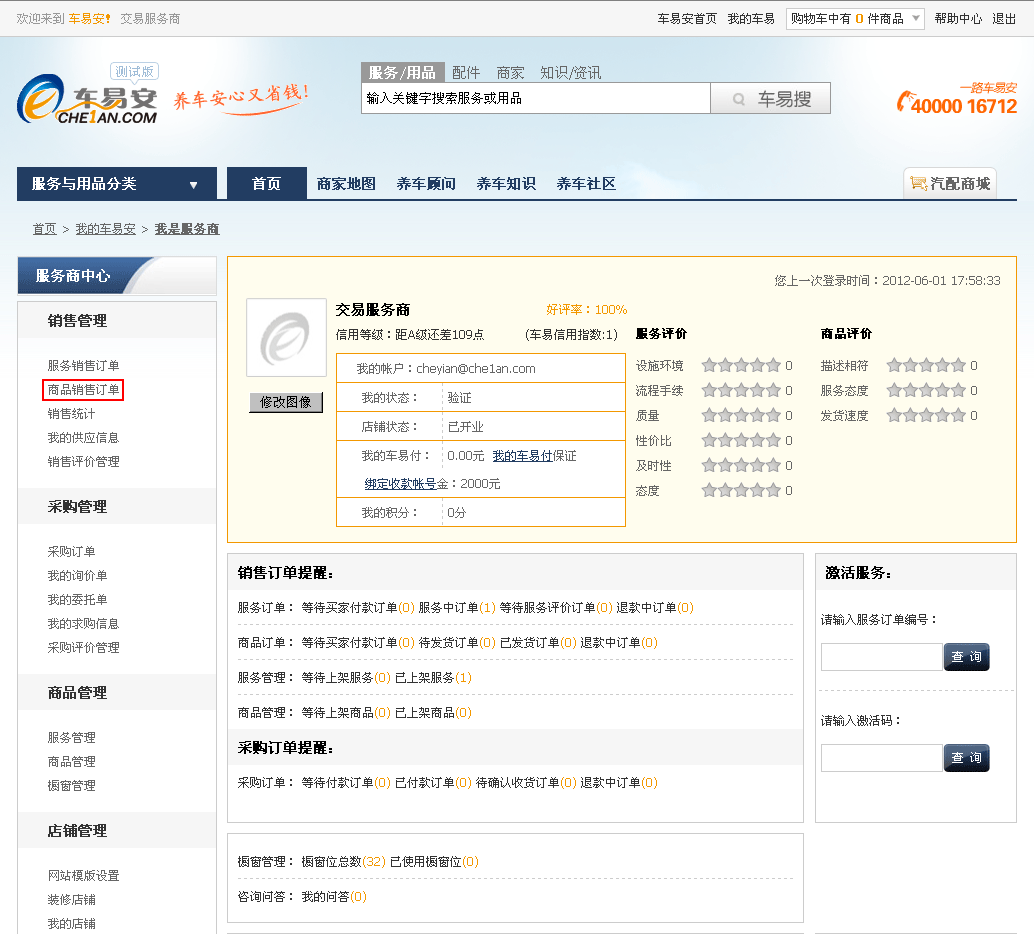
Task: Click 已上架服务(1) link
Action: 433,677
